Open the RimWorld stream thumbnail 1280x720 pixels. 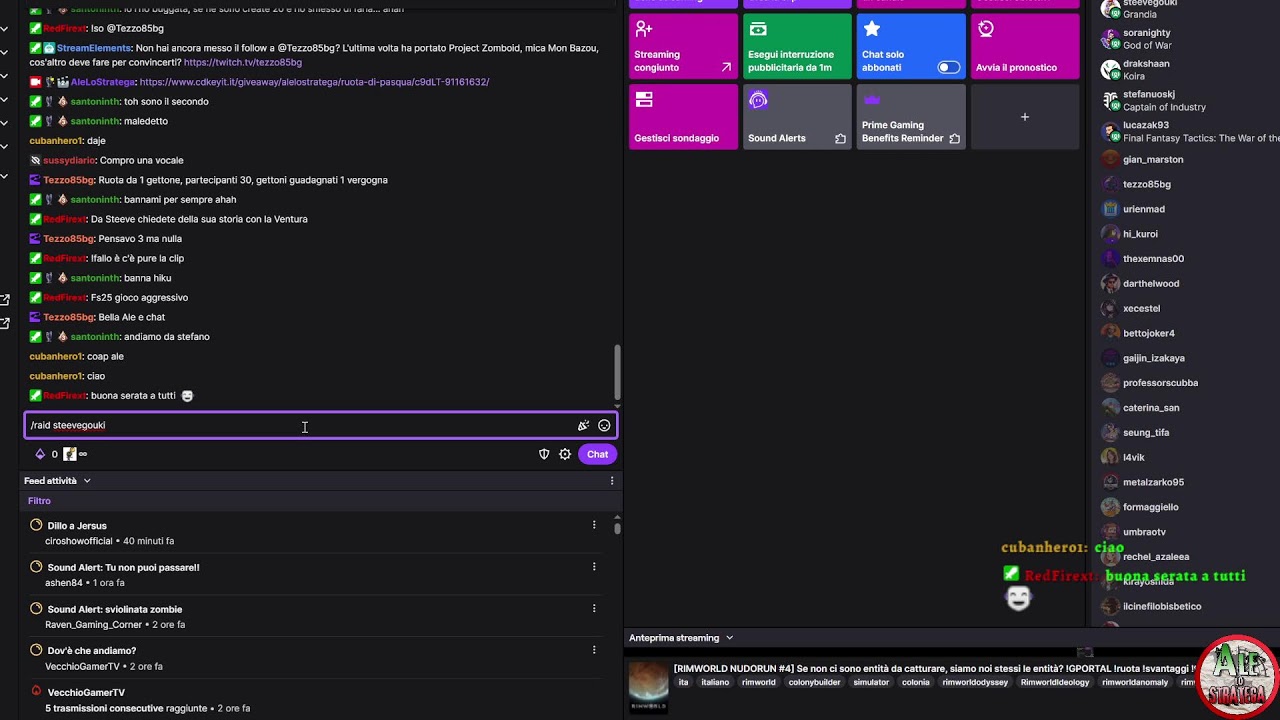(x=648, y=686)
